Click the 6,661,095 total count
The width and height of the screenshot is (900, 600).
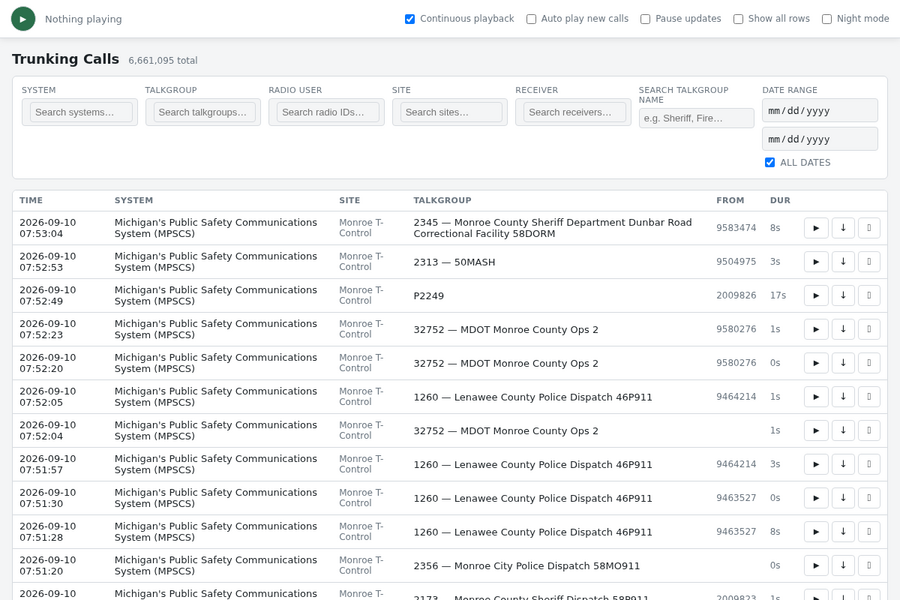point(163,60)
